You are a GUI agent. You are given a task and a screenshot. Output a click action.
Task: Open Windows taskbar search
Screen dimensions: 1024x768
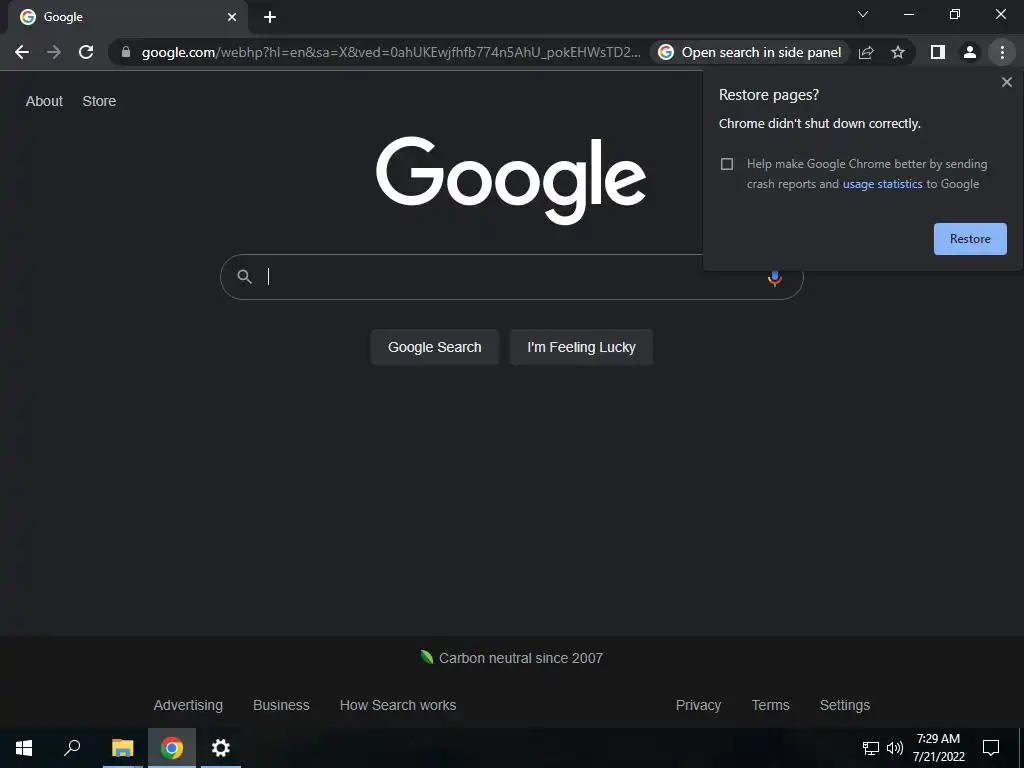[x=72, y=748]
